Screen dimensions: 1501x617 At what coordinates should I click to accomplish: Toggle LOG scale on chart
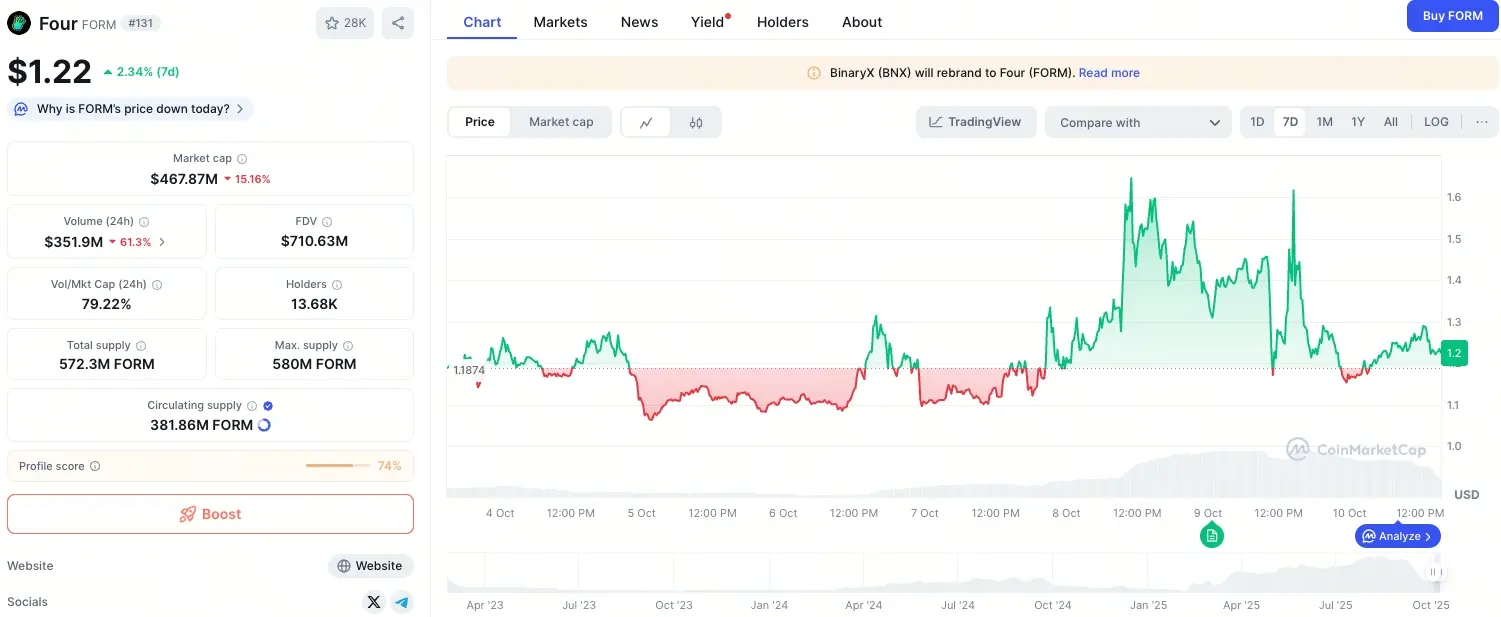click(x=1436, y=122)
